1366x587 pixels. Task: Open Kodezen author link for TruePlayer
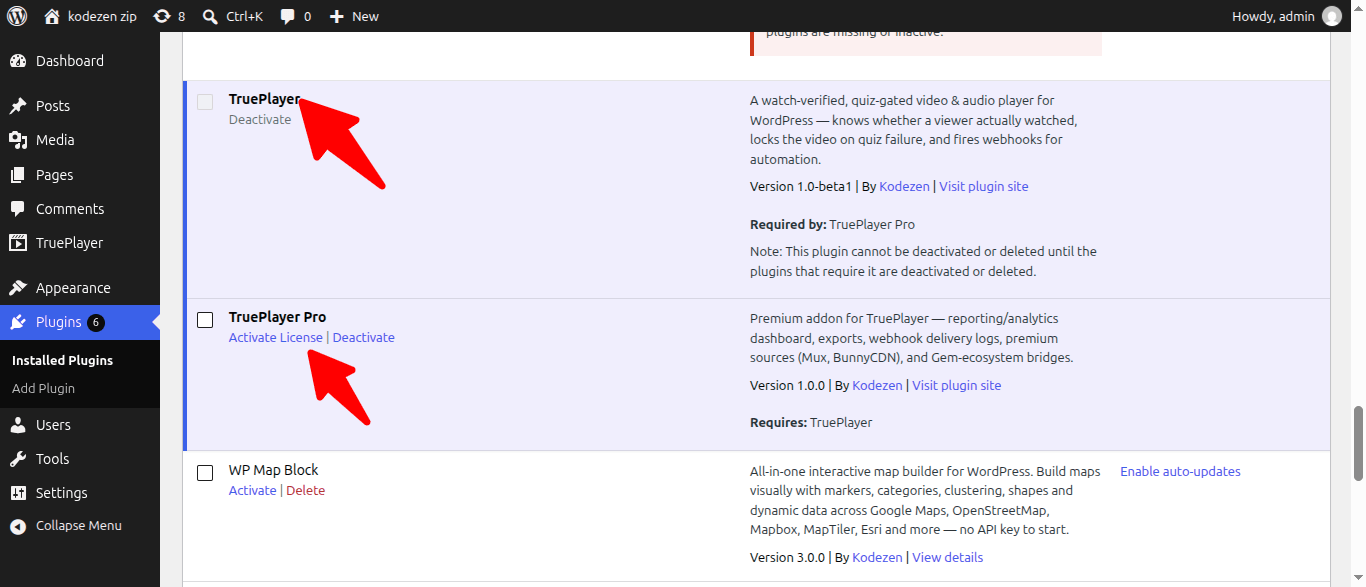[x=905, y=186]
